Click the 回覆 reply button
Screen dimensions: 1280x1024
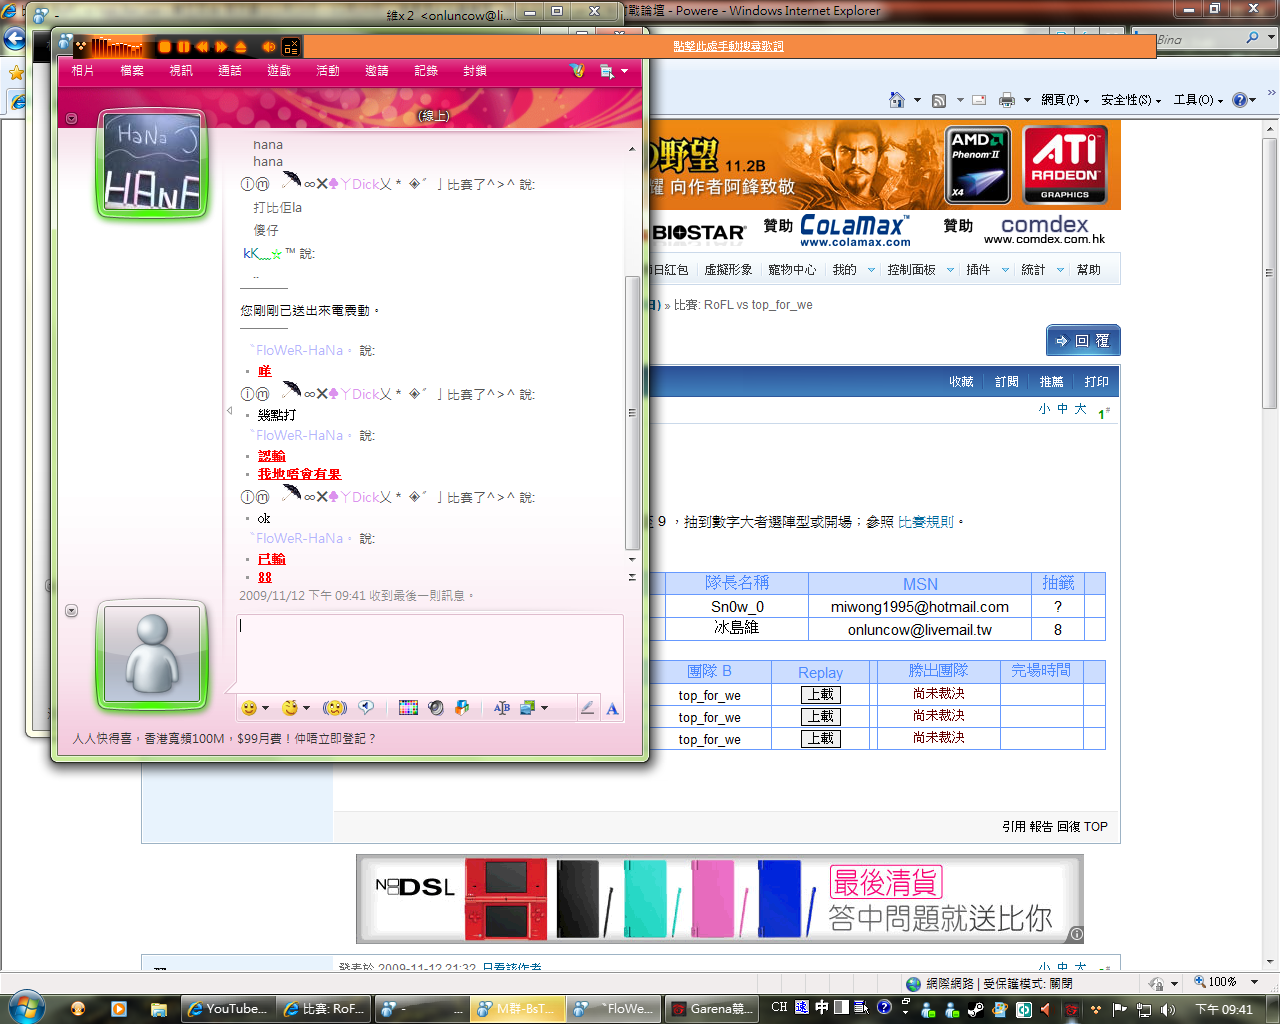(1083, 341)
